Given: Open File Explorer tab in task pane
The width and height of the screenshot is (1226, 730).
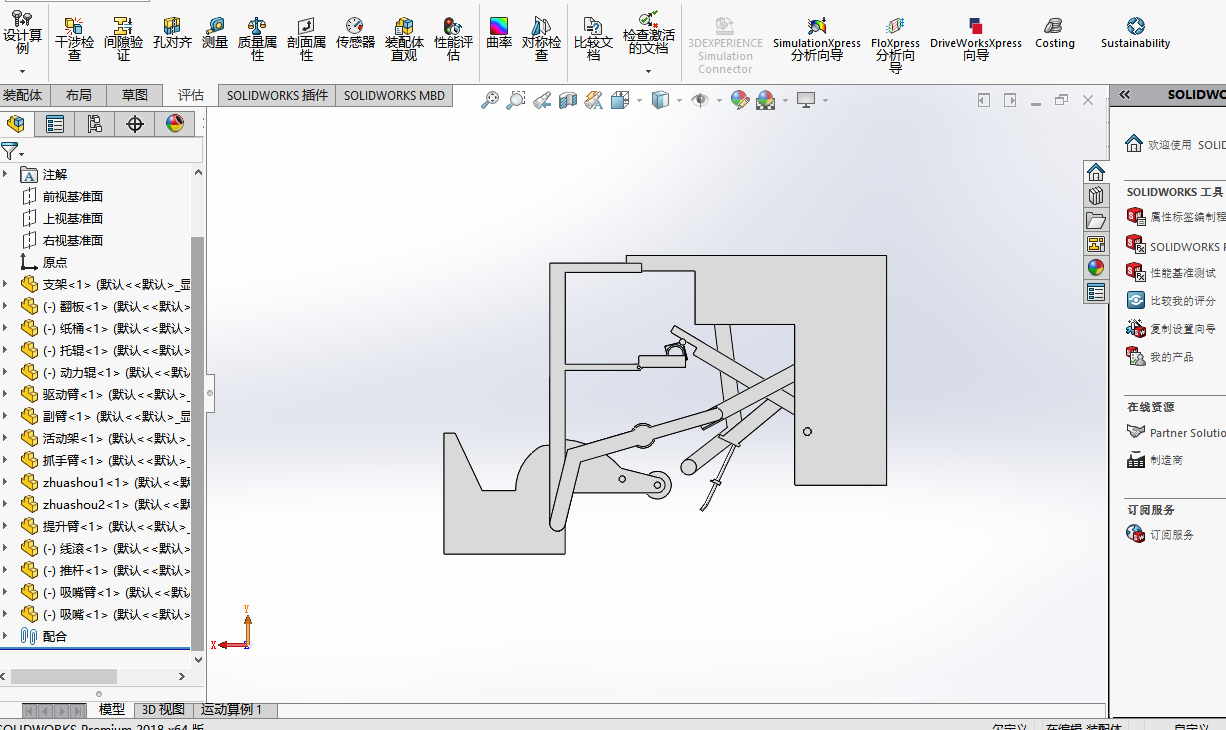Looking at the screenshot, I should (1096, 220).
